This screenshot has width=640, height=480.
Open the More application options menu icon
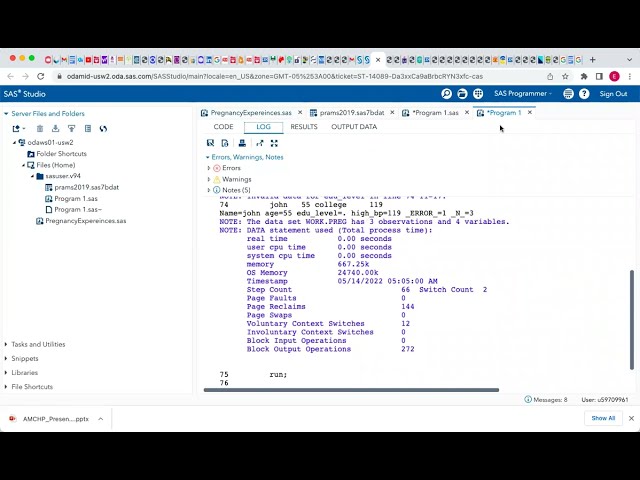(x=568, y=94)
